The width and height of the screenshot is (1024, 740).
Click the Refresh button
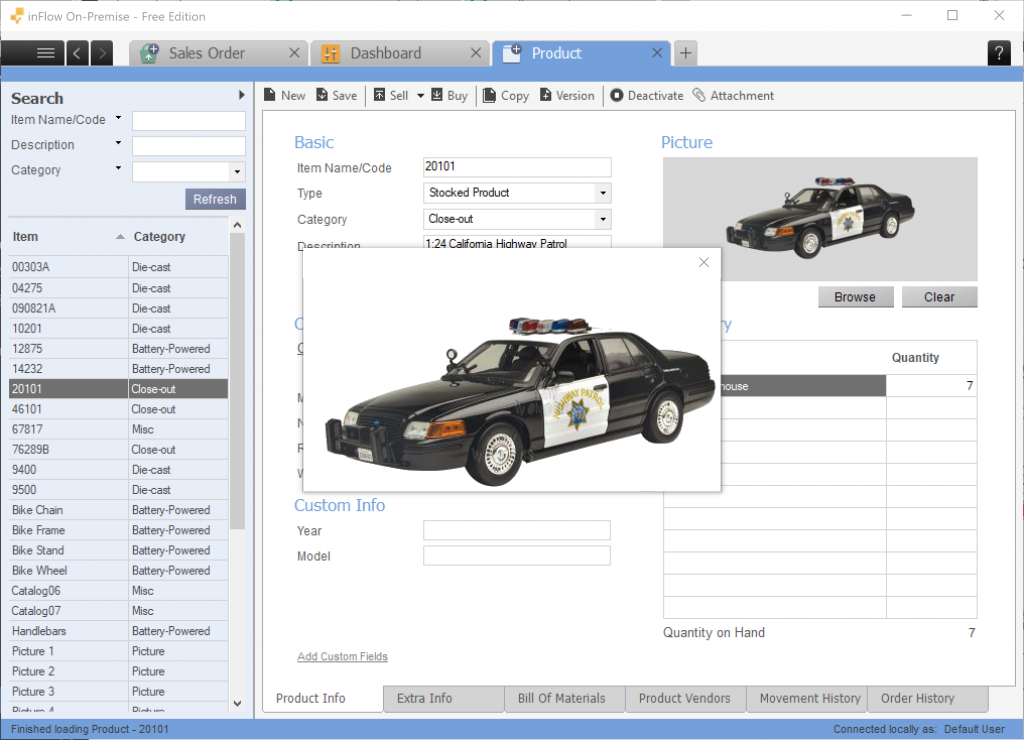click(x=215, y=199)
